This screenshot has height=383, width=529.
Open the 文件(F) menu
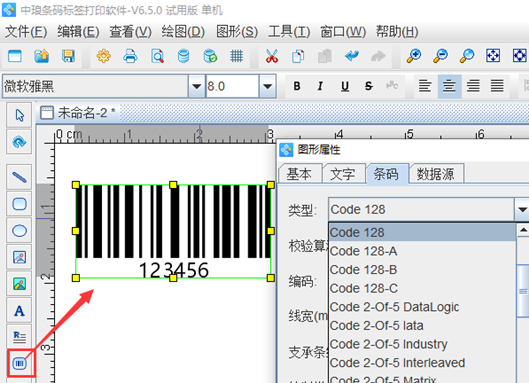point(26,32)
